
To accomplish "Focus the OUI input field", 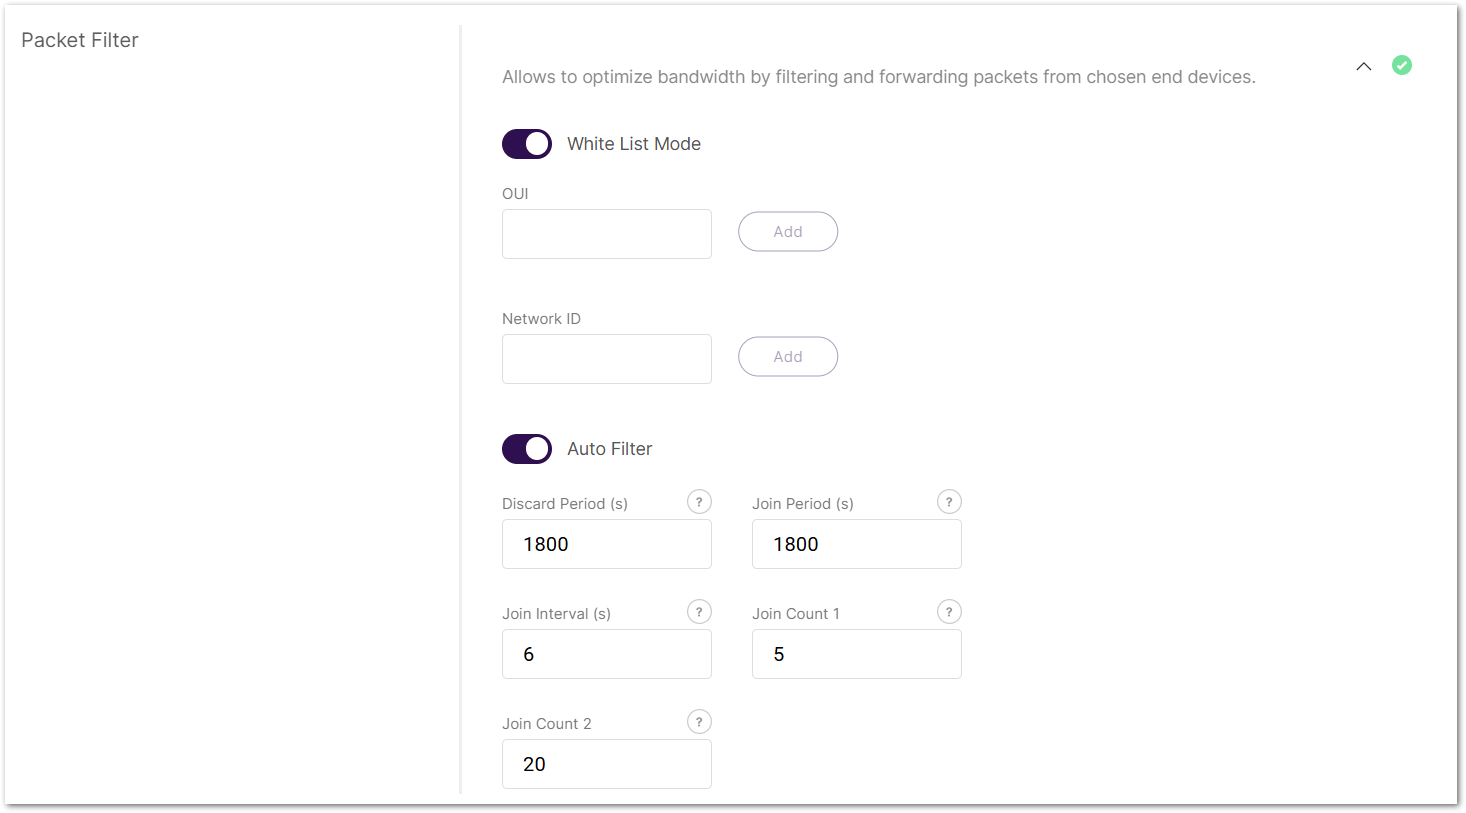I will coord(607,234).
